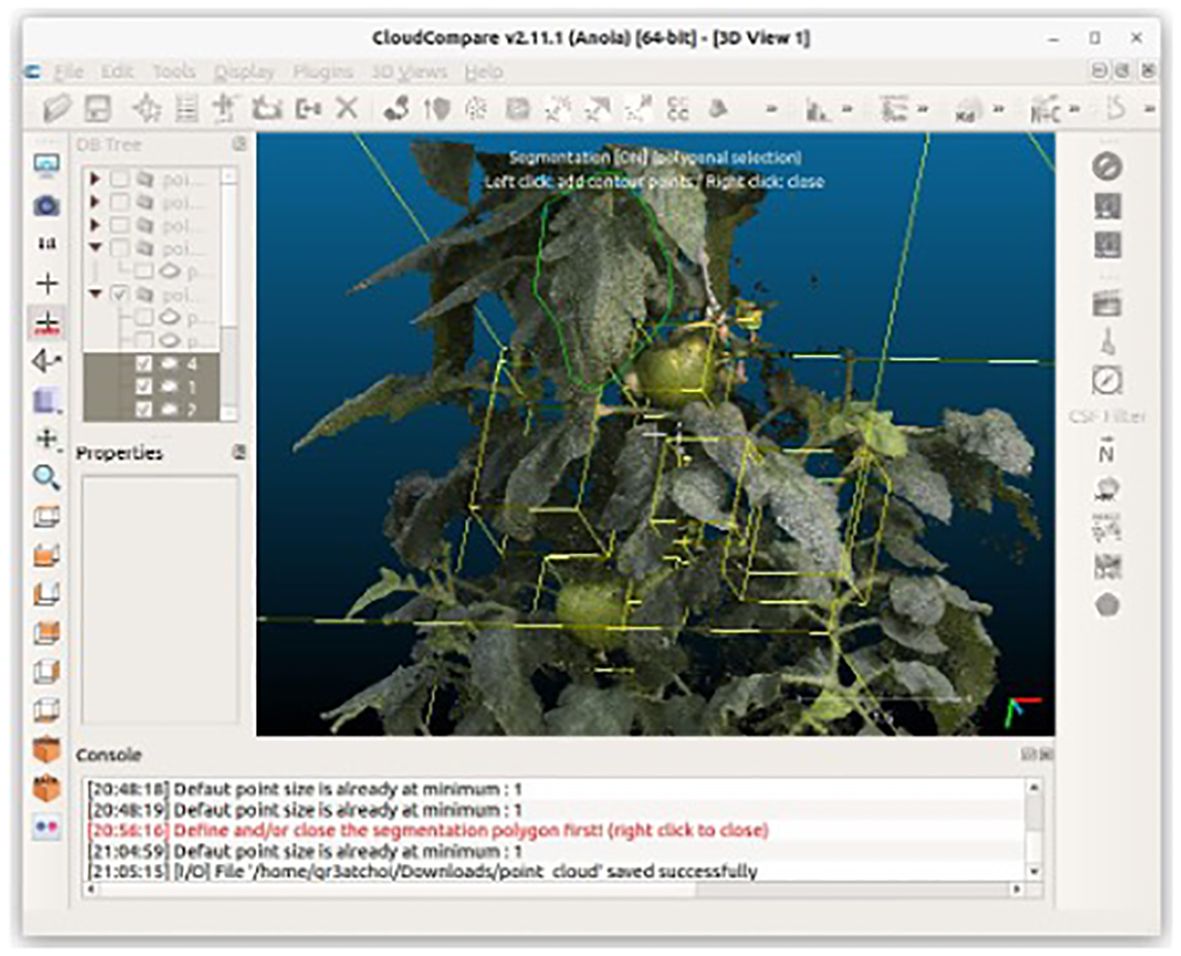
Task: Click the compass plugin icon
Action: tap(1107, 380)
